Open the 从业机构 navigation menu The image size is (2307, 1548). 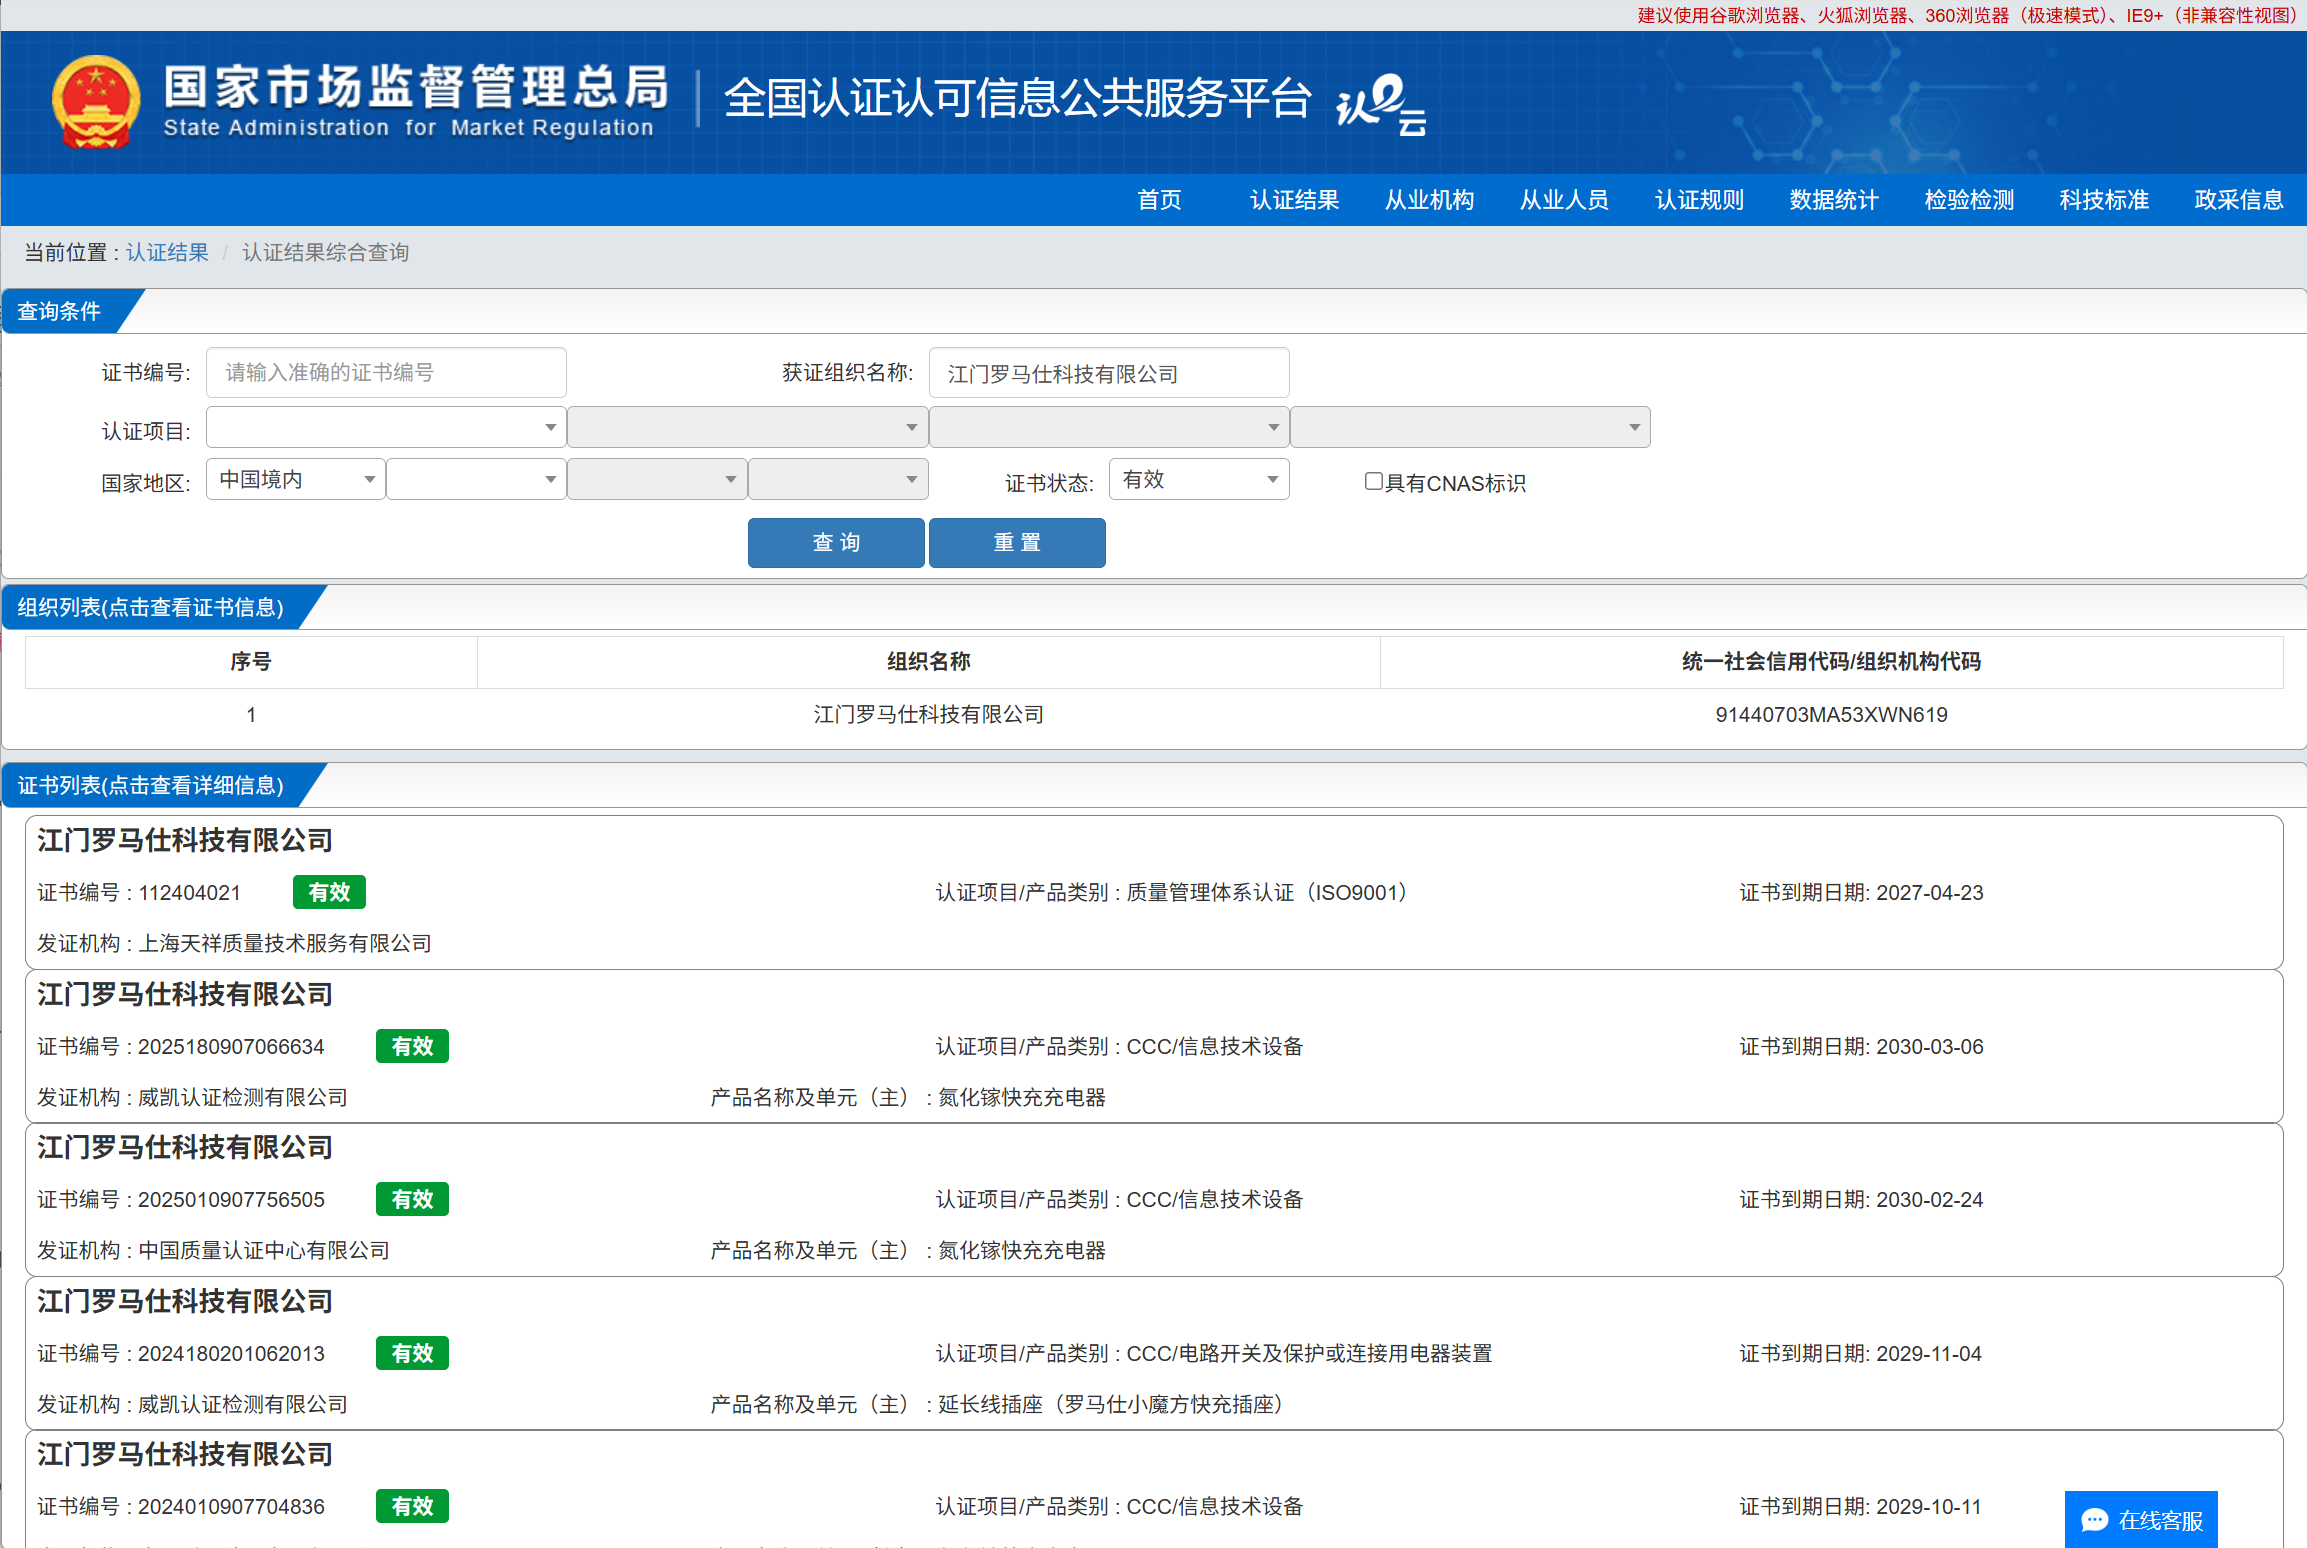pyautogui.click(x=1429, y=200)
